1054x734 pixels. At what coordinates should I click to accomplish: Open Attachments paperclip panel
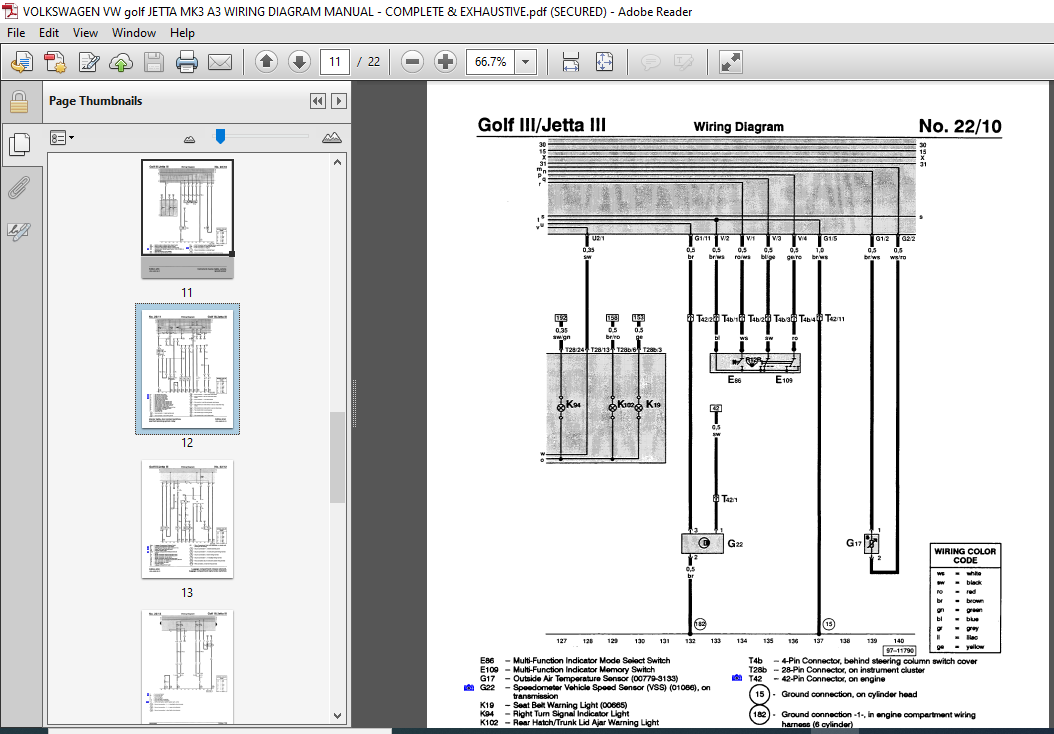(19, 188)
